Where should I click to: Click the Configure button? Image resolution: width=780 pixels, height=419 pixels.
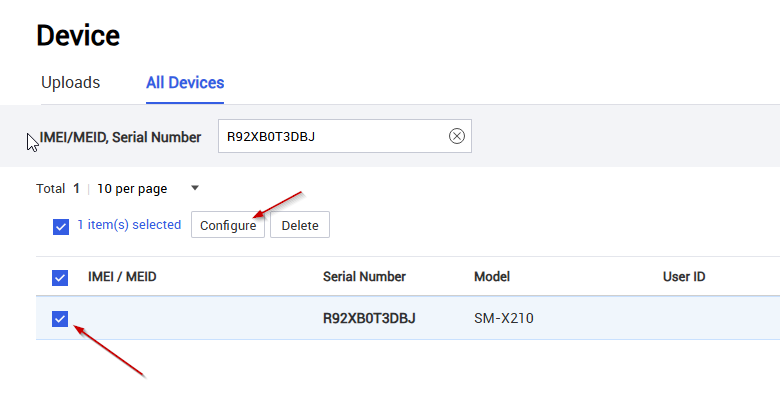pos(228,225)
